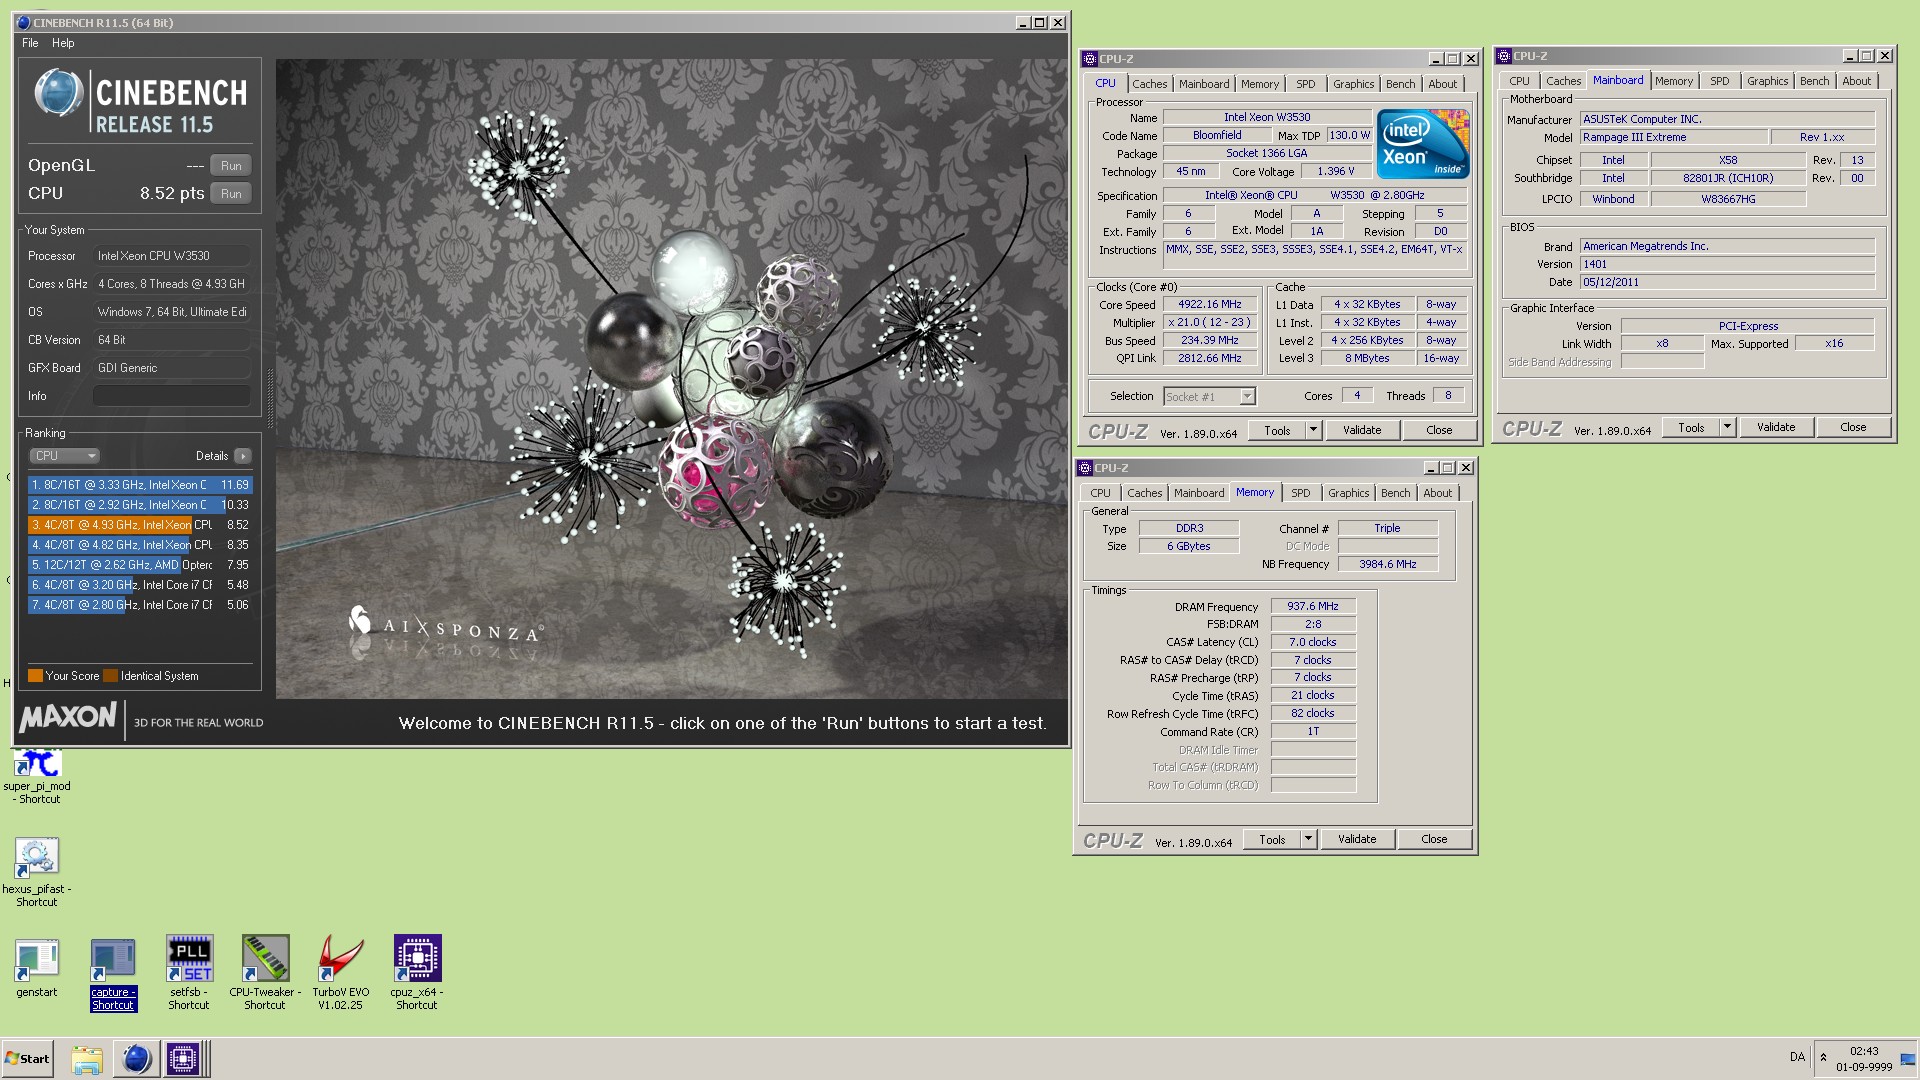Click the Intel Xeon inside logo
This screenshot has height=1080, width=1920.
click(x=1423, y=144)
